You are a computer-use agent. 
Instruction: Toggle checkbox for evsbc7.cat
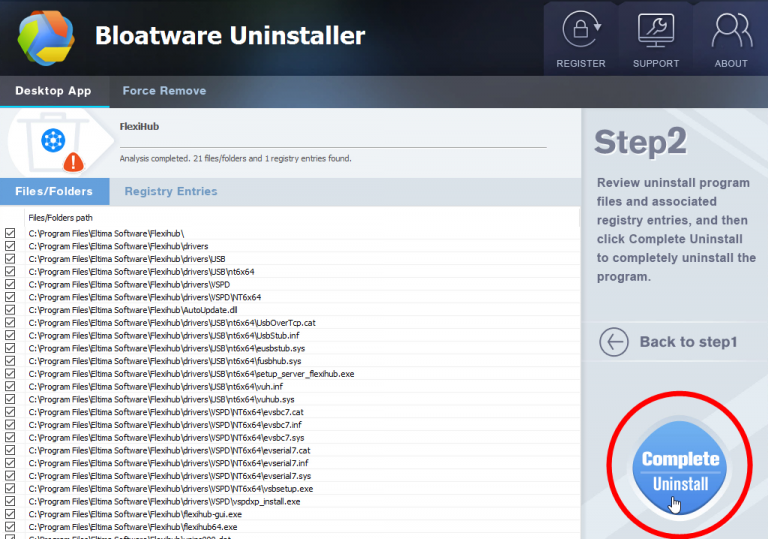point(10,412)
